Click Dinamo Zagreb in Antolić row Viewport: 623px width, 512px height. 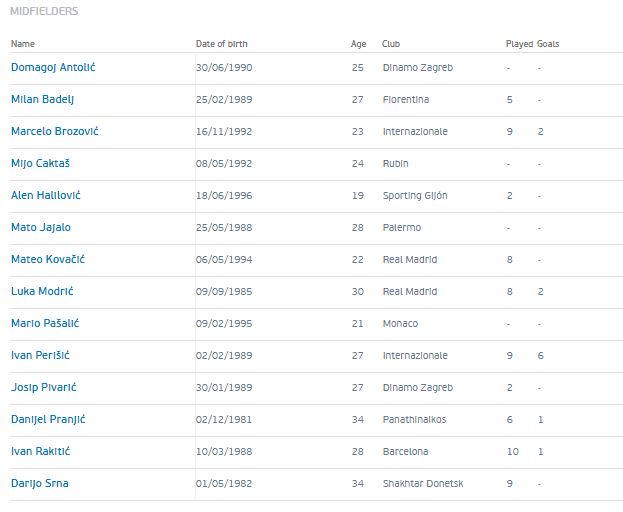[418, 68]
